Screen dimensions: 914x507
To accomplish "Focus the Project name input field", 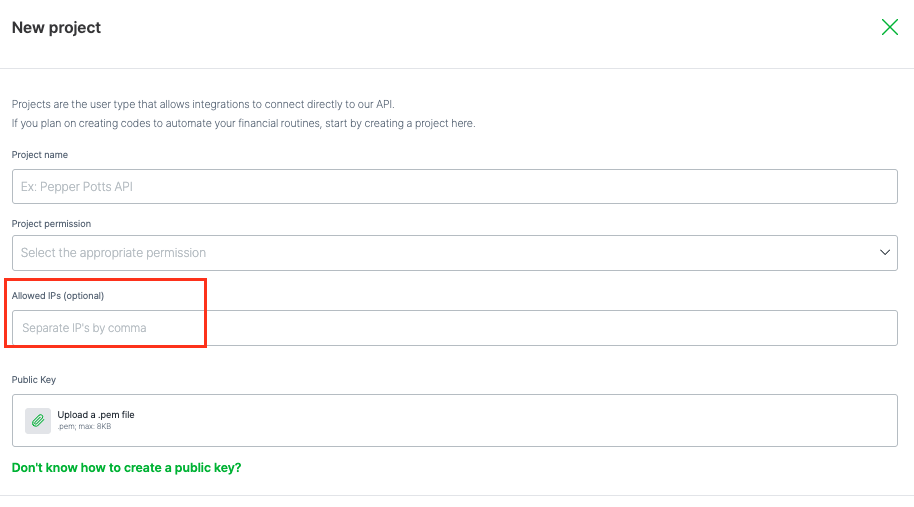I will tap(454, 187).
